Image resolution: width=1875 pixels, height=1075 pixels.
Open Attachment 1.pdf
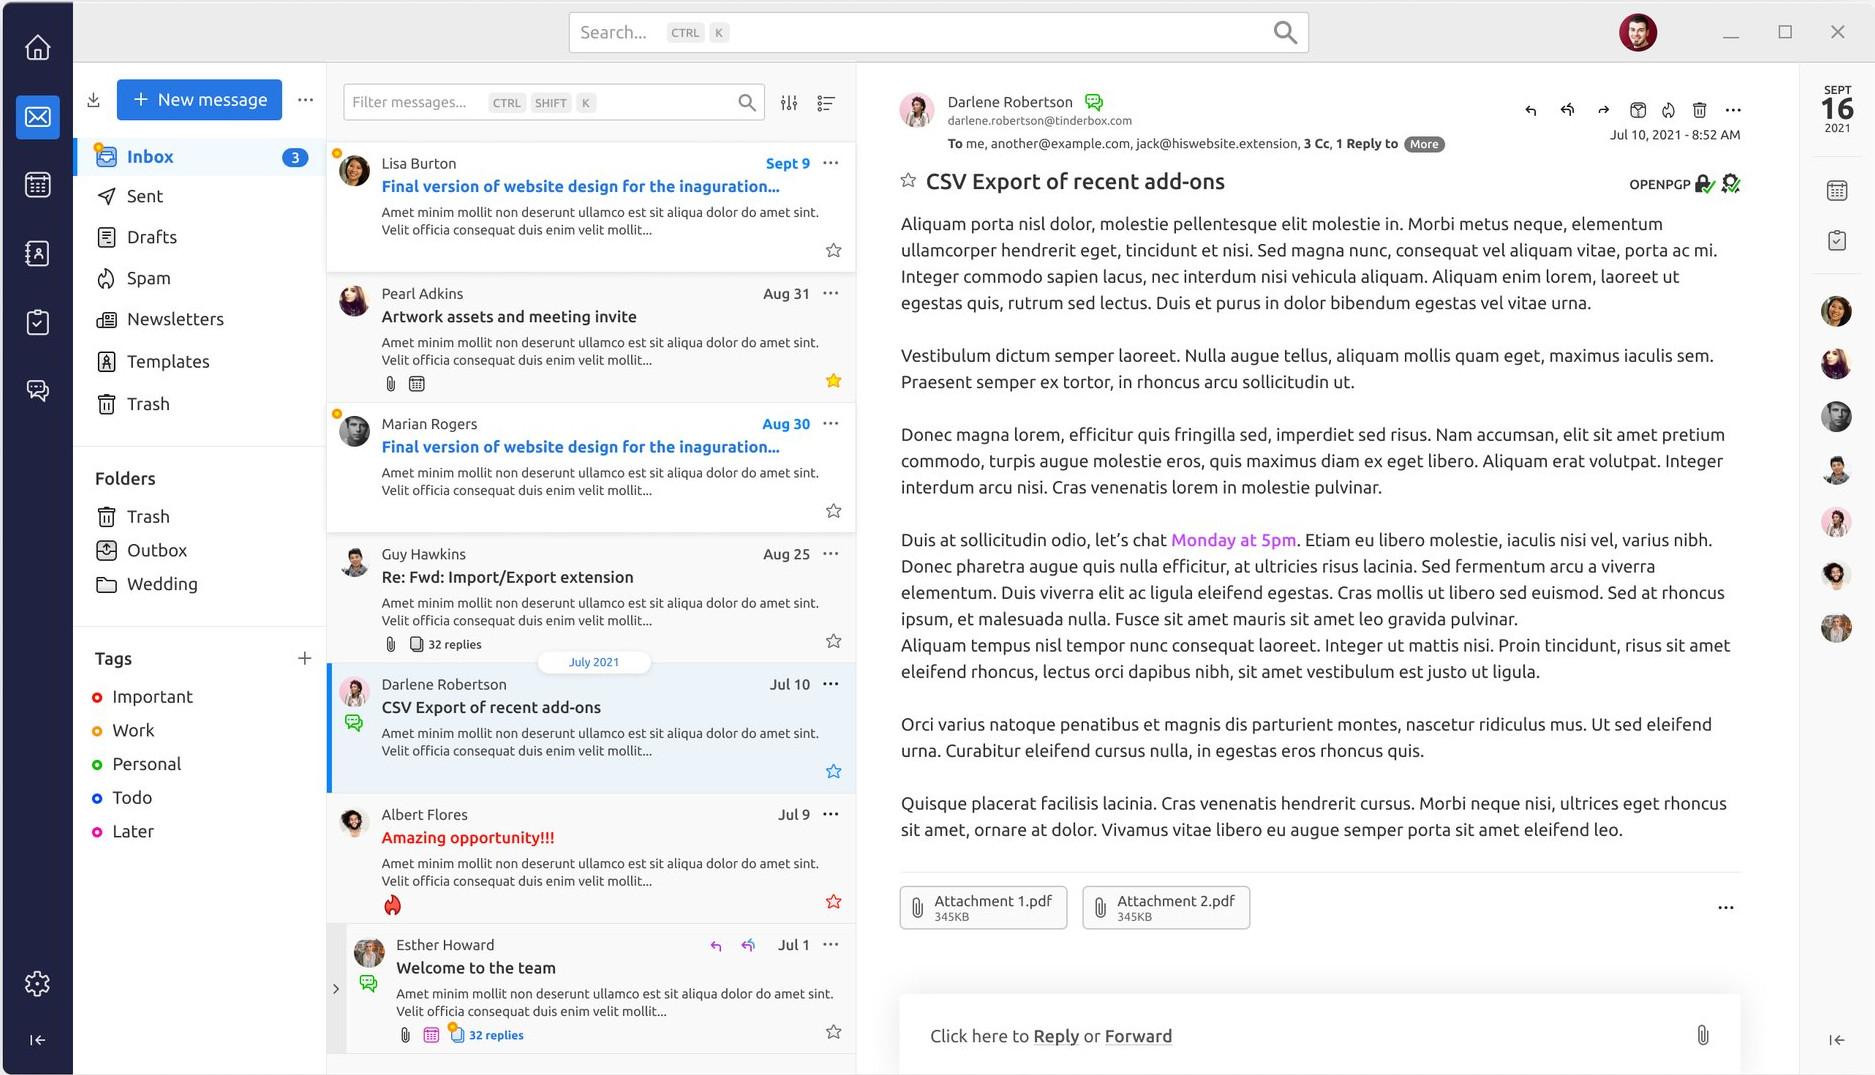pos(983,908)
